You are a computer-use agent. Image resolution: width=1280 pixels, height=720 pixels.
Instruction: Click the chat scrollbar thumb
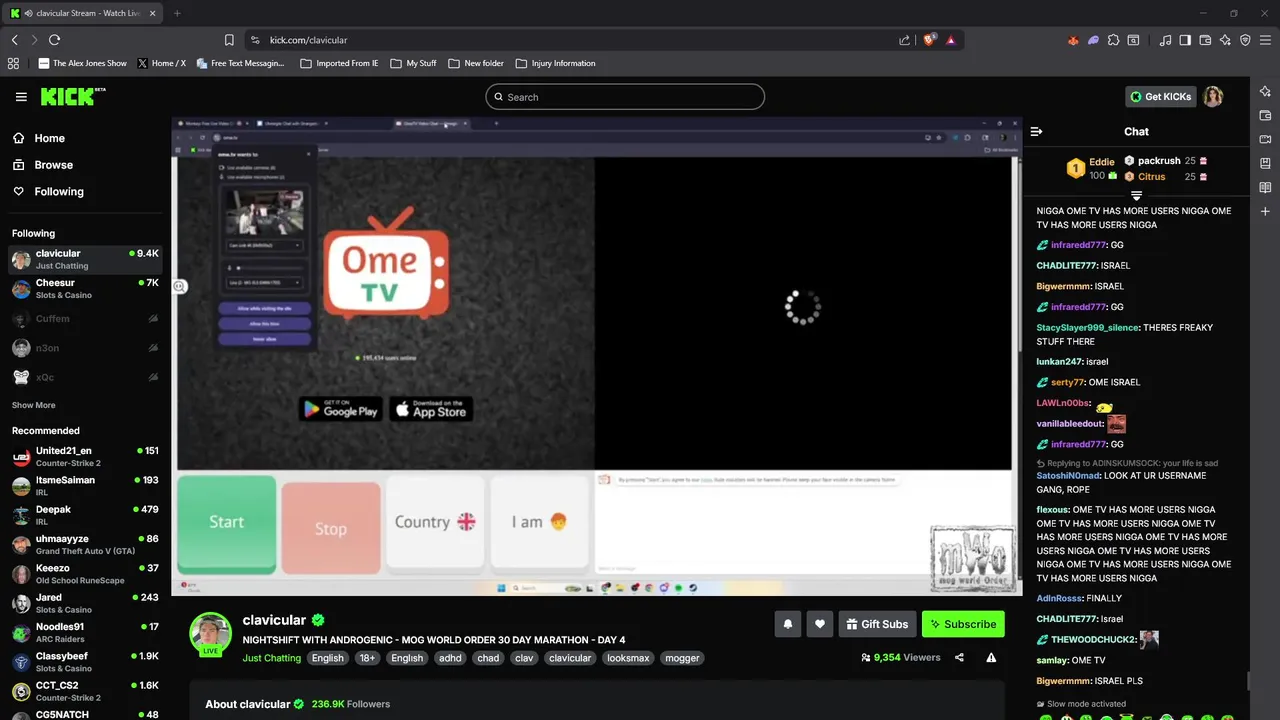pyautogui.click(x=1247, y=681)
